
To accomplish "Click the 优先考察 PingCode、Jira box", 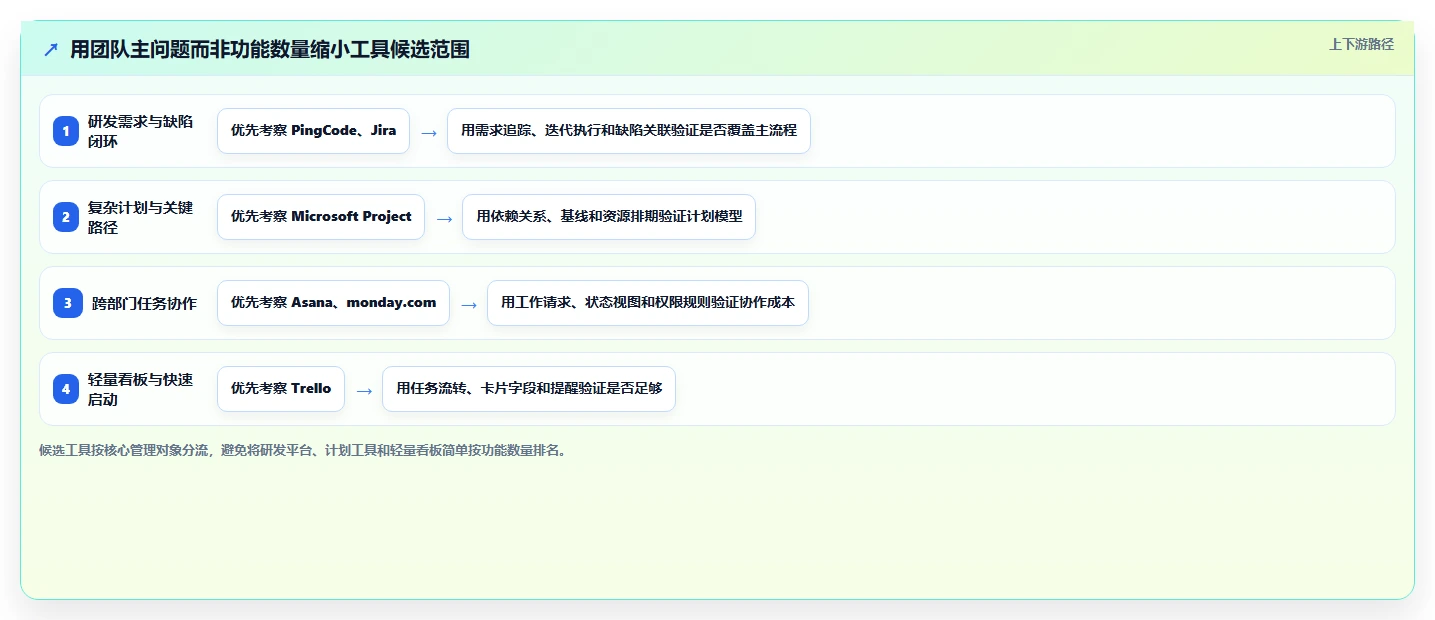I will (x=313, y=131).
